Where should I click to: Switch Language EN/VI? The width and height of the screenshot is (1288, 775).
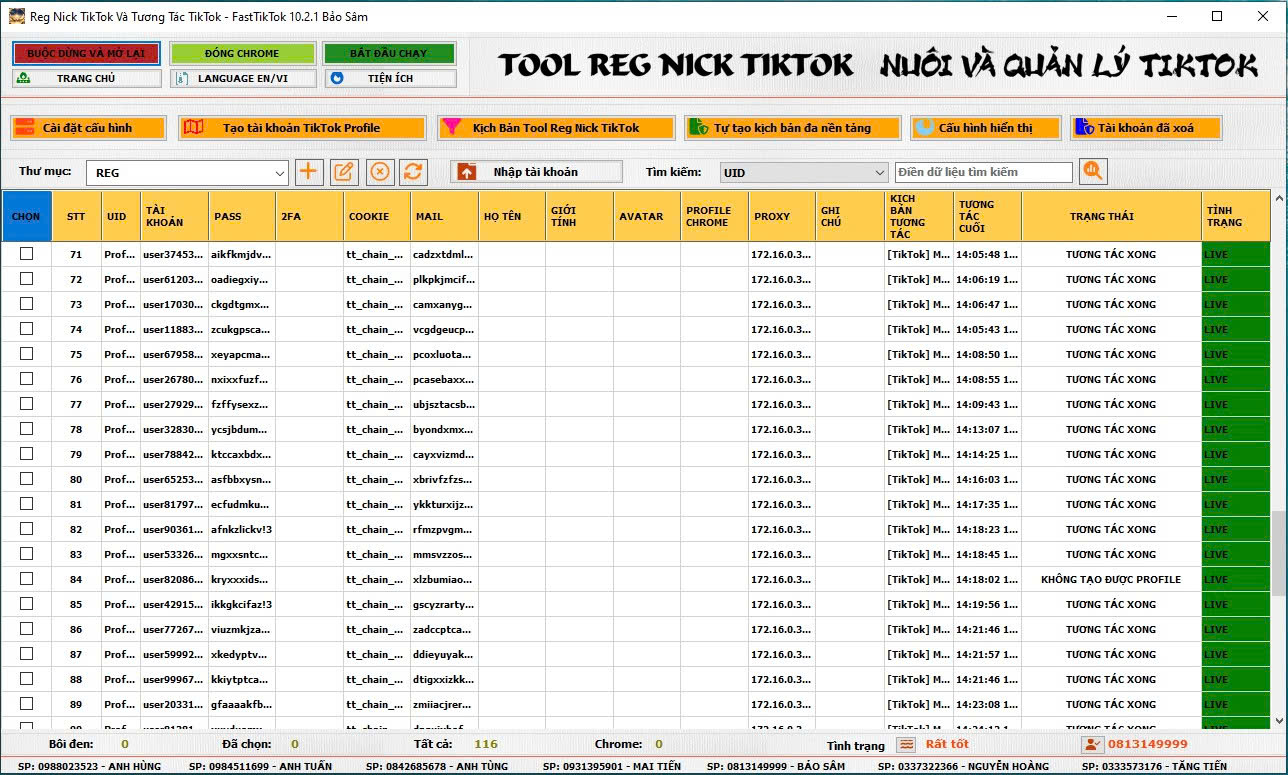tap(242, 78)
